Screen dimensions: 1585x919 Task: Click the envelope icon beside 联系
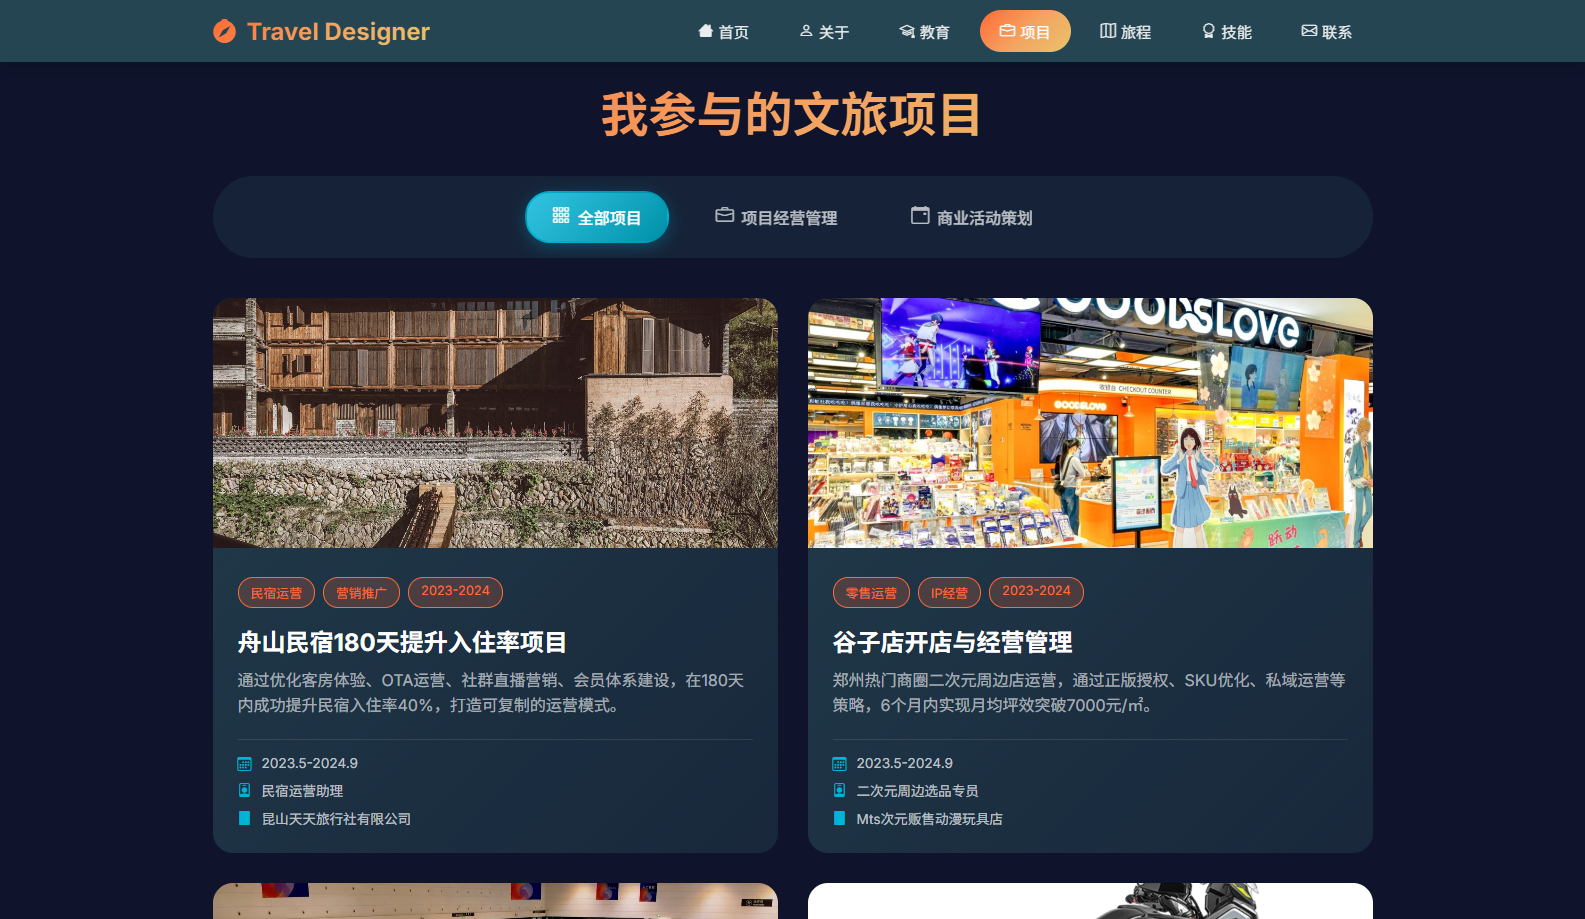(1309, 31)
